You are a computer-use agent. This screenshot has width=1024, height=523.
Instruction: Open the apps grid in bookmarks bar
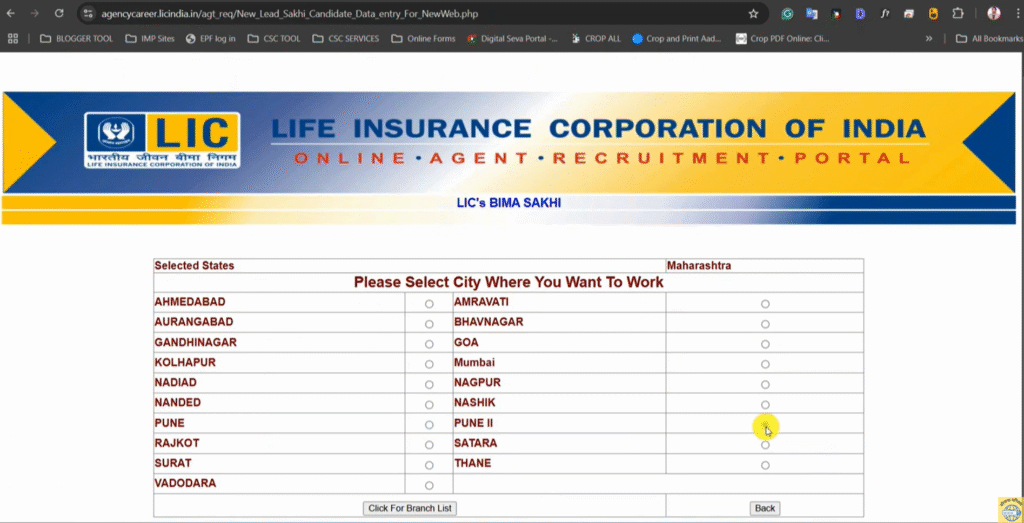pos(13,39)
